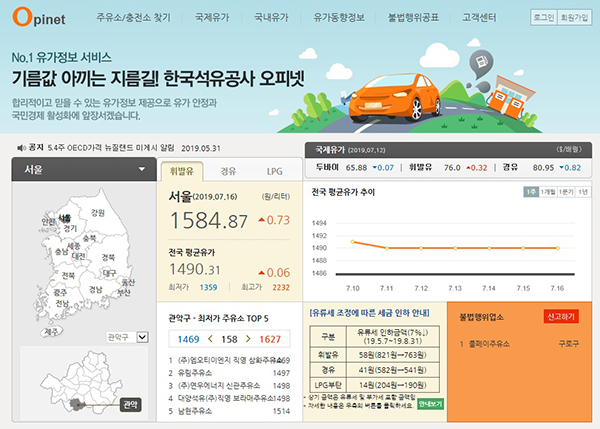Open 불법행위공표 menu
Viewport: 600px width, 429px height.
pyautogui.click(x=413, y=18)
